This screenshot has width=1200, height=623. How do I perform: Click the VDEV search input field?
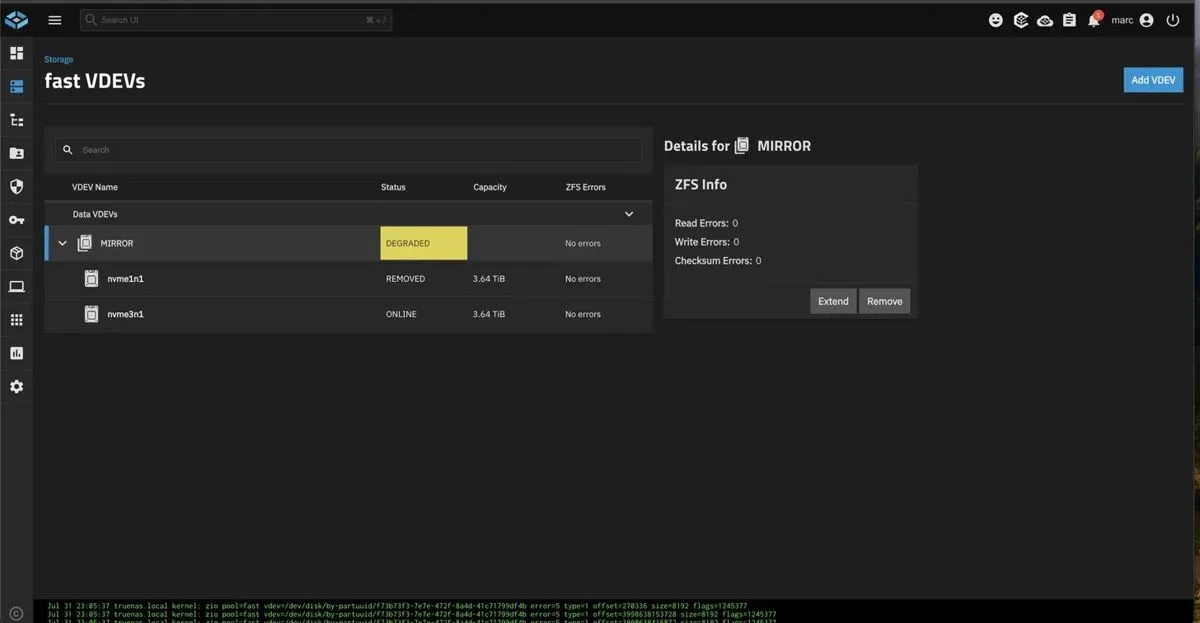pos(348,150)
